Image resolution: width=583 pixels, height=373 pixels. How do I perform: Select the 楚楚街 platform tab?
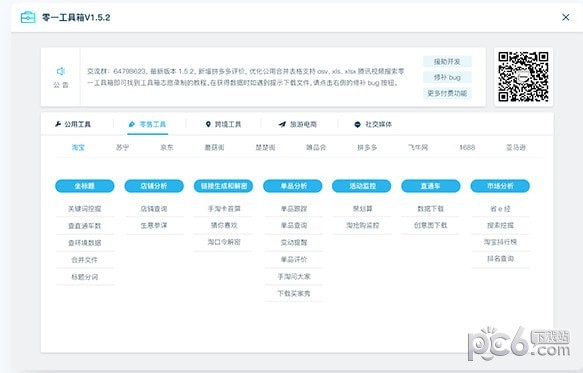(x=265, y=147)
